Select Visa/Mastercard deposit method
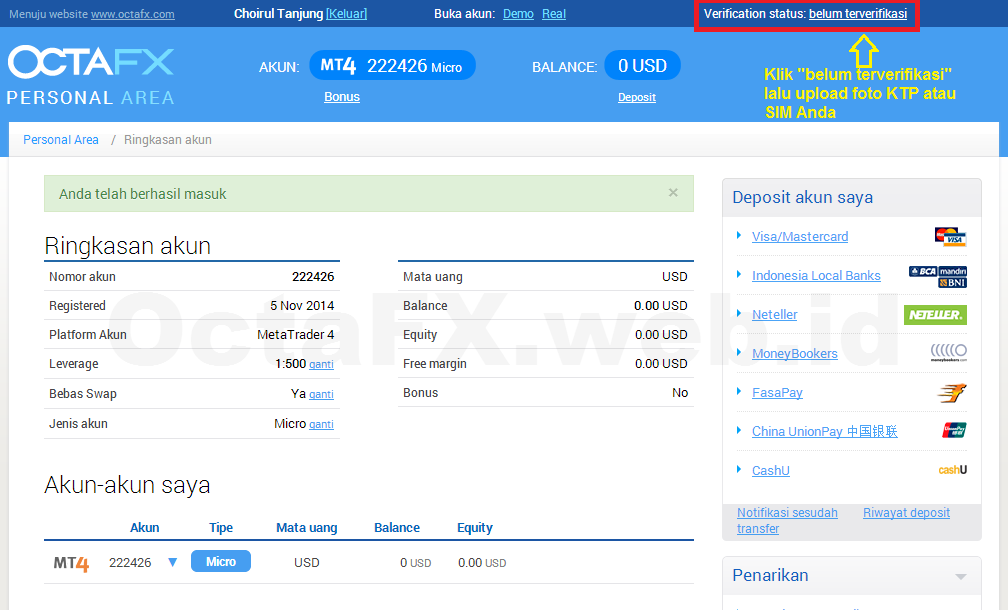Screen dimensions: 1008x610 click(x=800, y=237)
